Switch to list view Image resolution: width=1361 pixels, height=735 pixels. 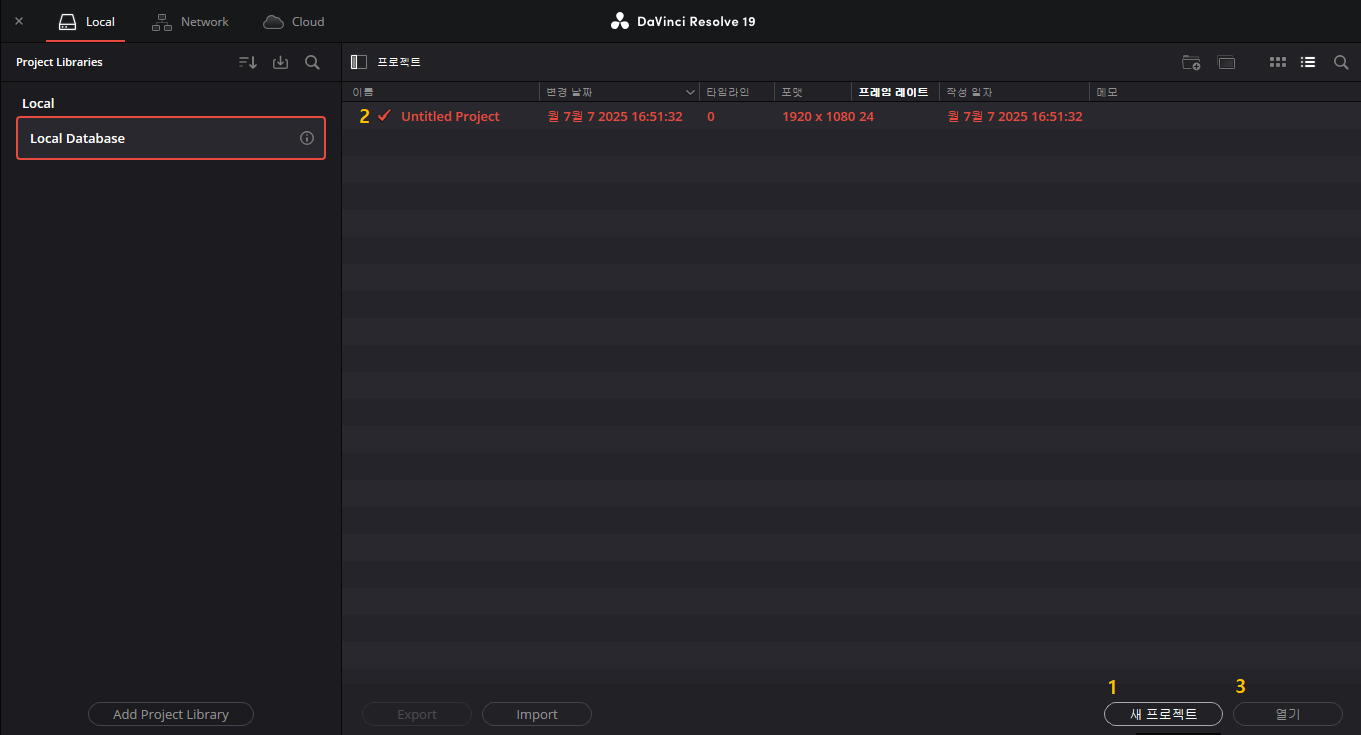[1307, 62]
